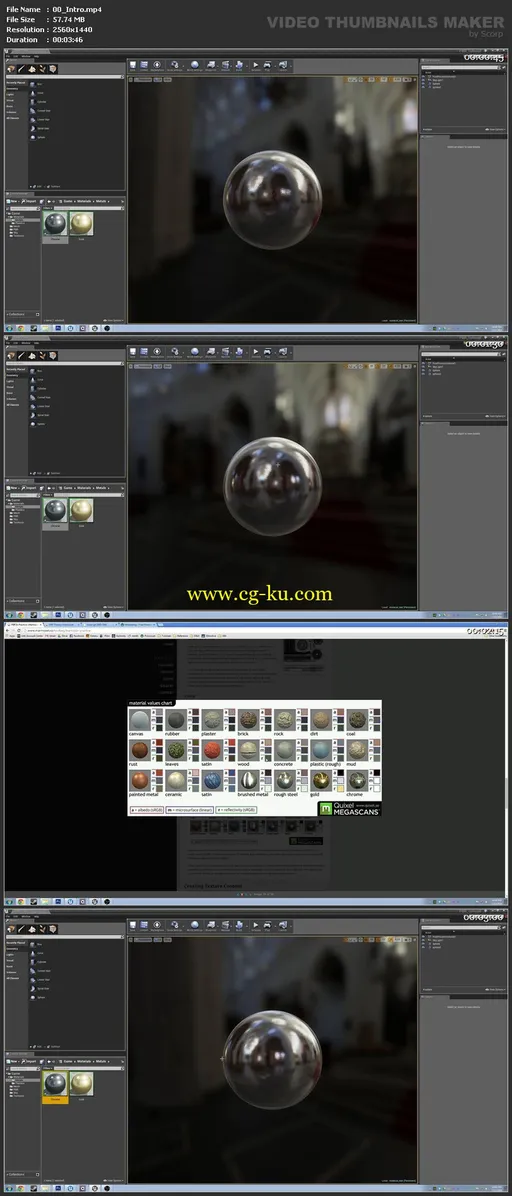
Task: Click canvas material sphere in values chart
Action: (x=138, y=720)
